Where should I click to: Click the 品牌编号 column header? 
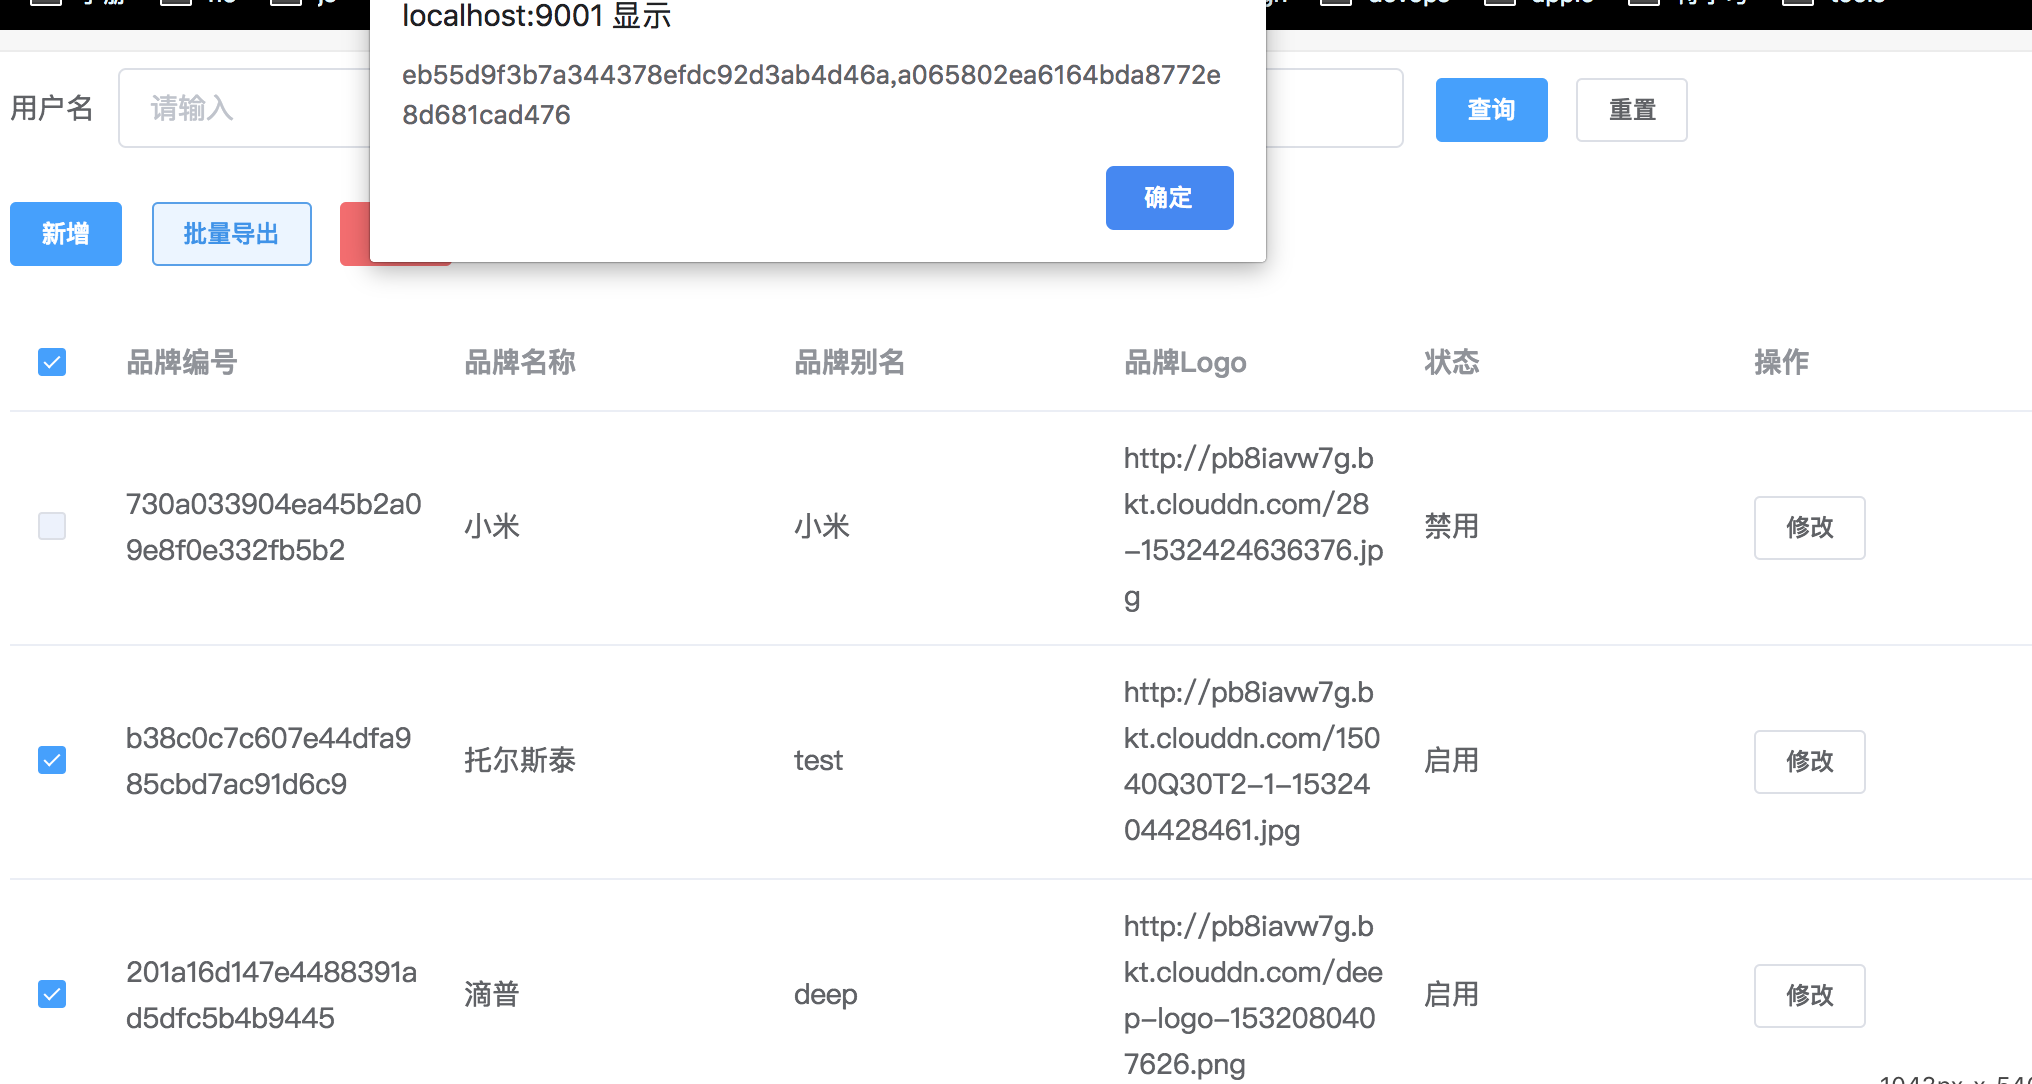coord(181,362)
